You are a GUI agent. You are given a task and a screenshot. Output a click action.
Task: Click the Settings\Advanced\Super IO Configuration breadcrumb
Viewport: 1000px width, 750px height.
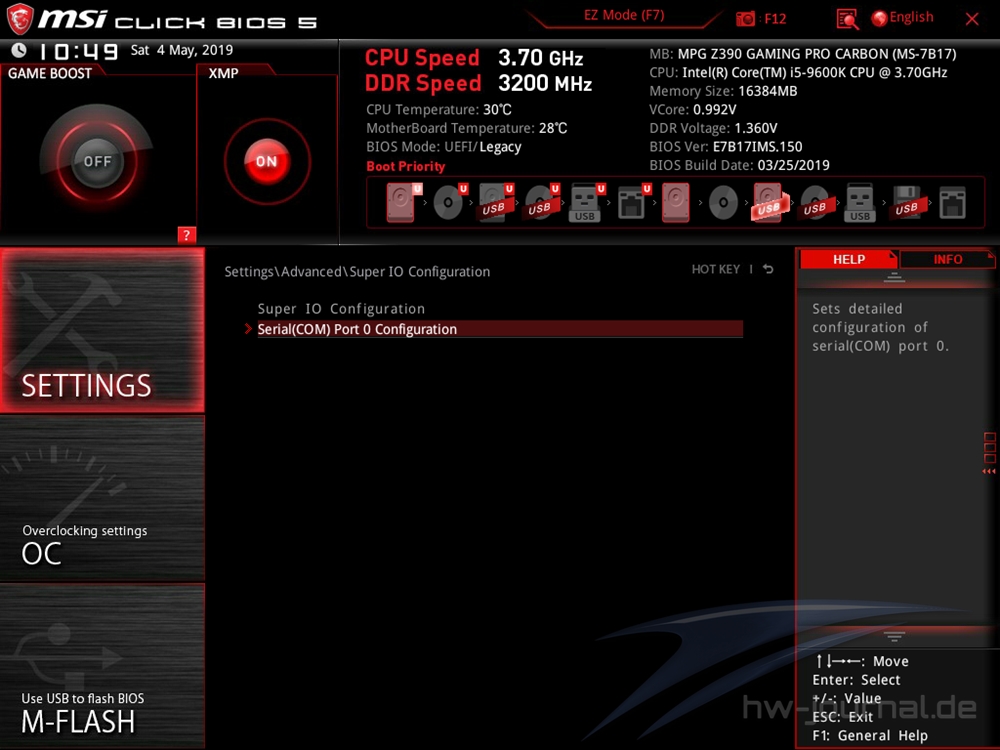357,272
